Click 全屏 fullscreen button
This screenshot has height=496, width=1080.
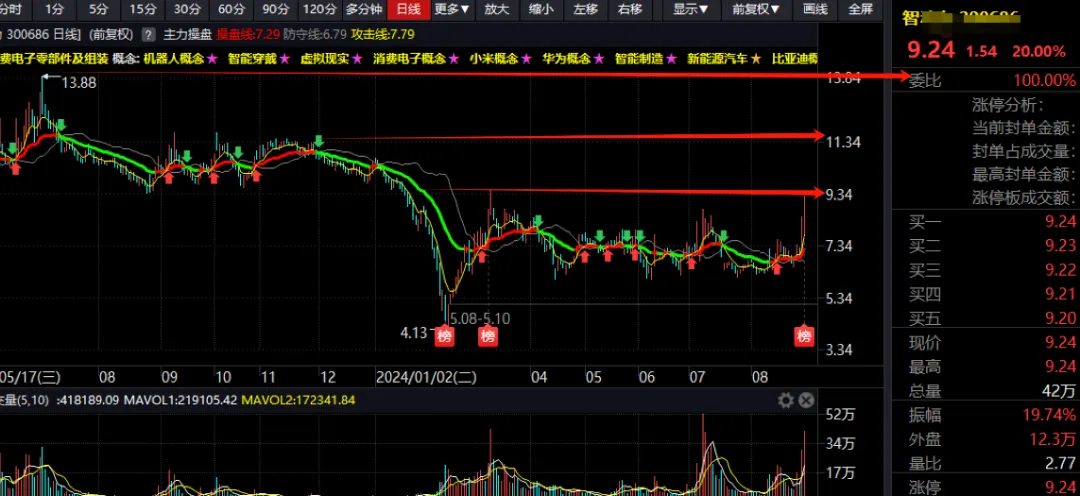click(x=861, y=9)
